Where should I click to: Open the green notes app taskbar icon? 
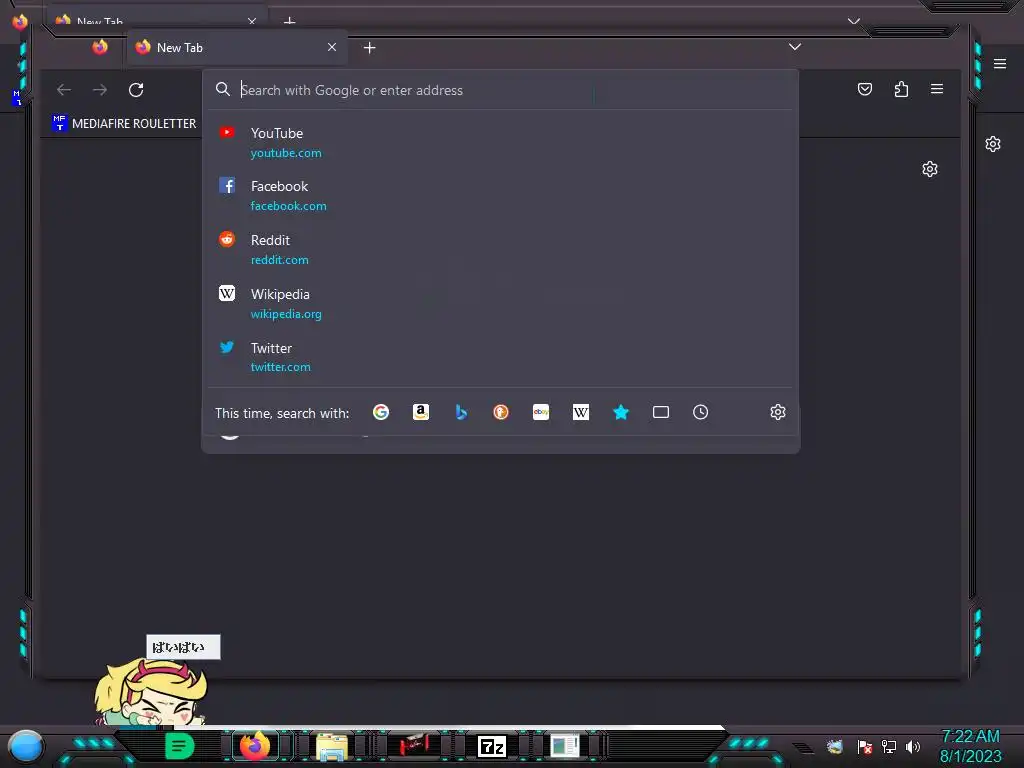click(179, 746)
